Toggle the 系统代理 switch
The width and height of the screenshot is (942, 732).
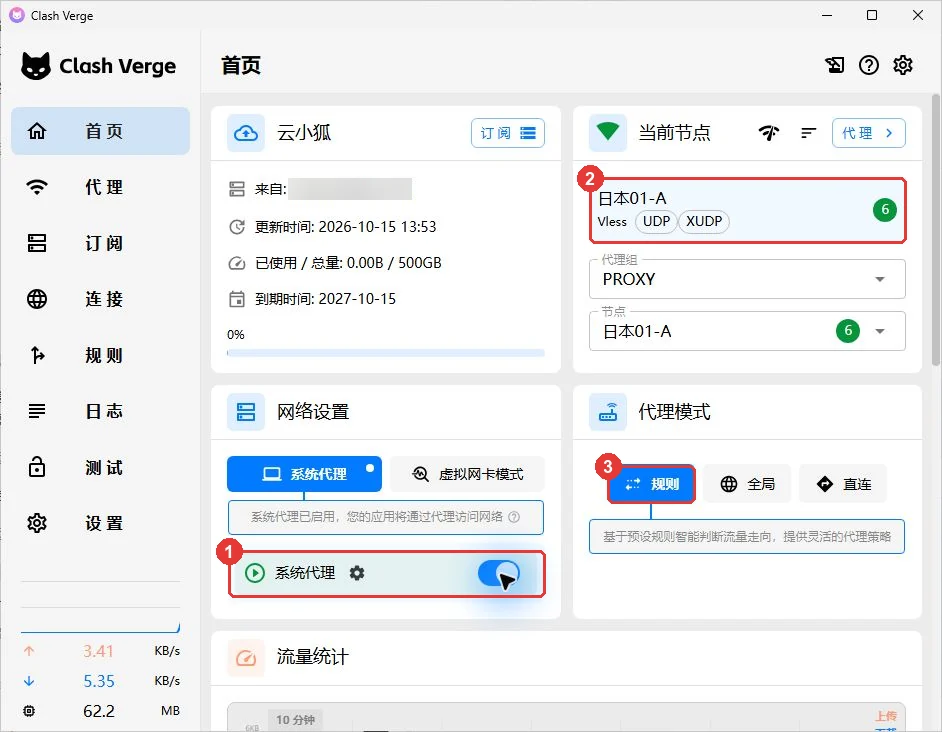tap(499, 573)
